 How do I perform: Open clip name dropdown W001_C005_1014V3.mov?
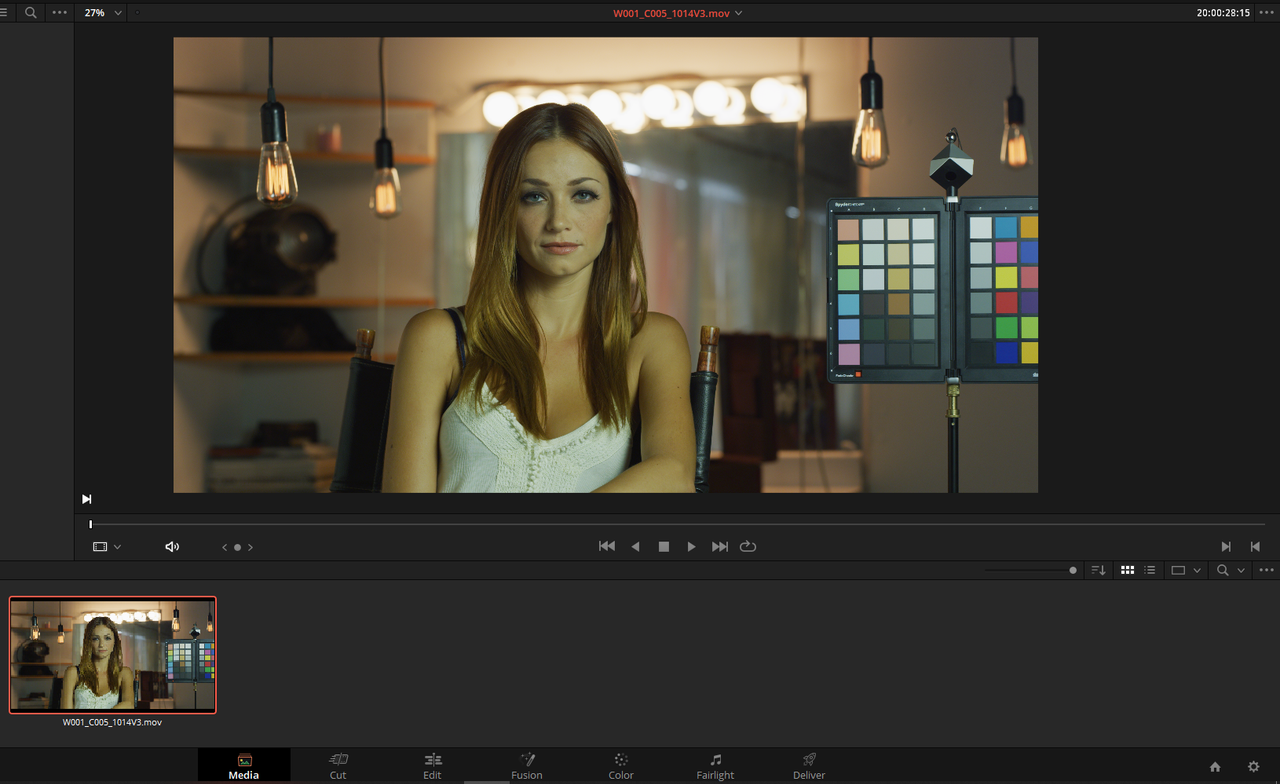[677, 13]
